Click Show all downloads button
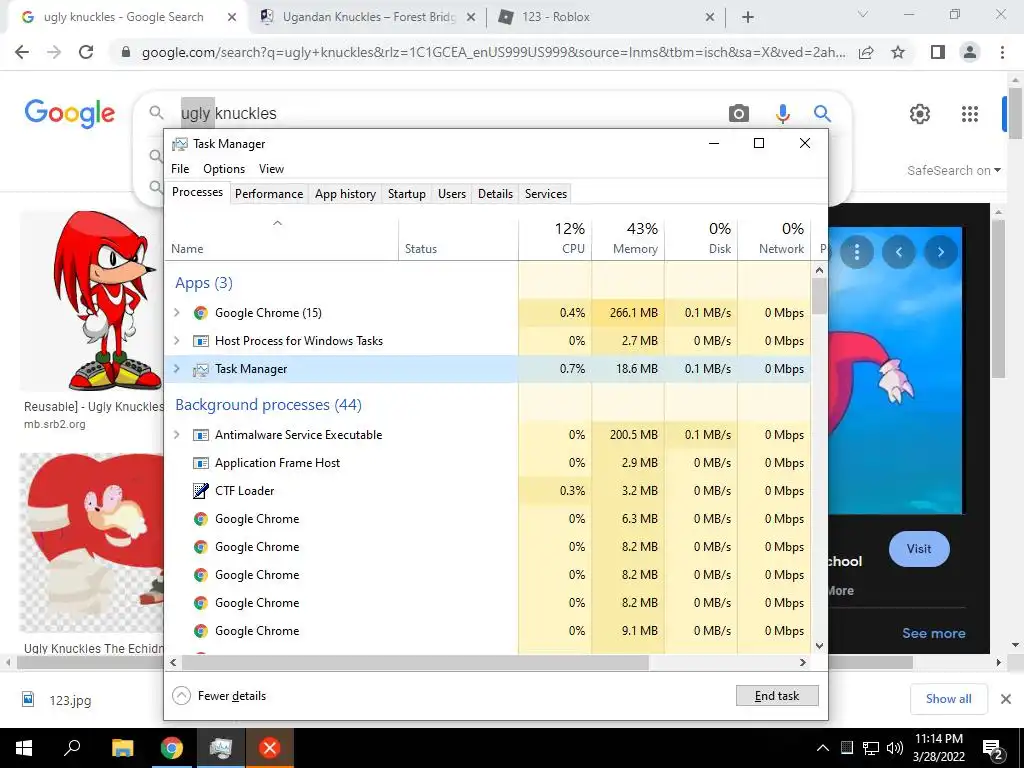 (x=948, y=699)
